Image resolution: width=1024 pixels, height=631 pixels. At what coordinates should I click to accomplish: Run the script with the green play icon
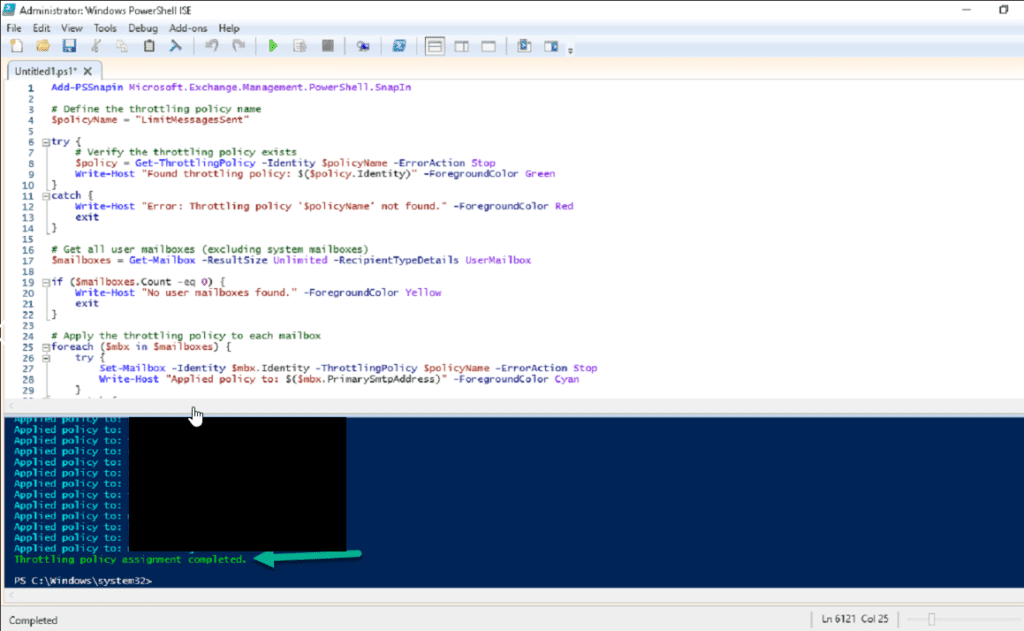coord(272,46)
